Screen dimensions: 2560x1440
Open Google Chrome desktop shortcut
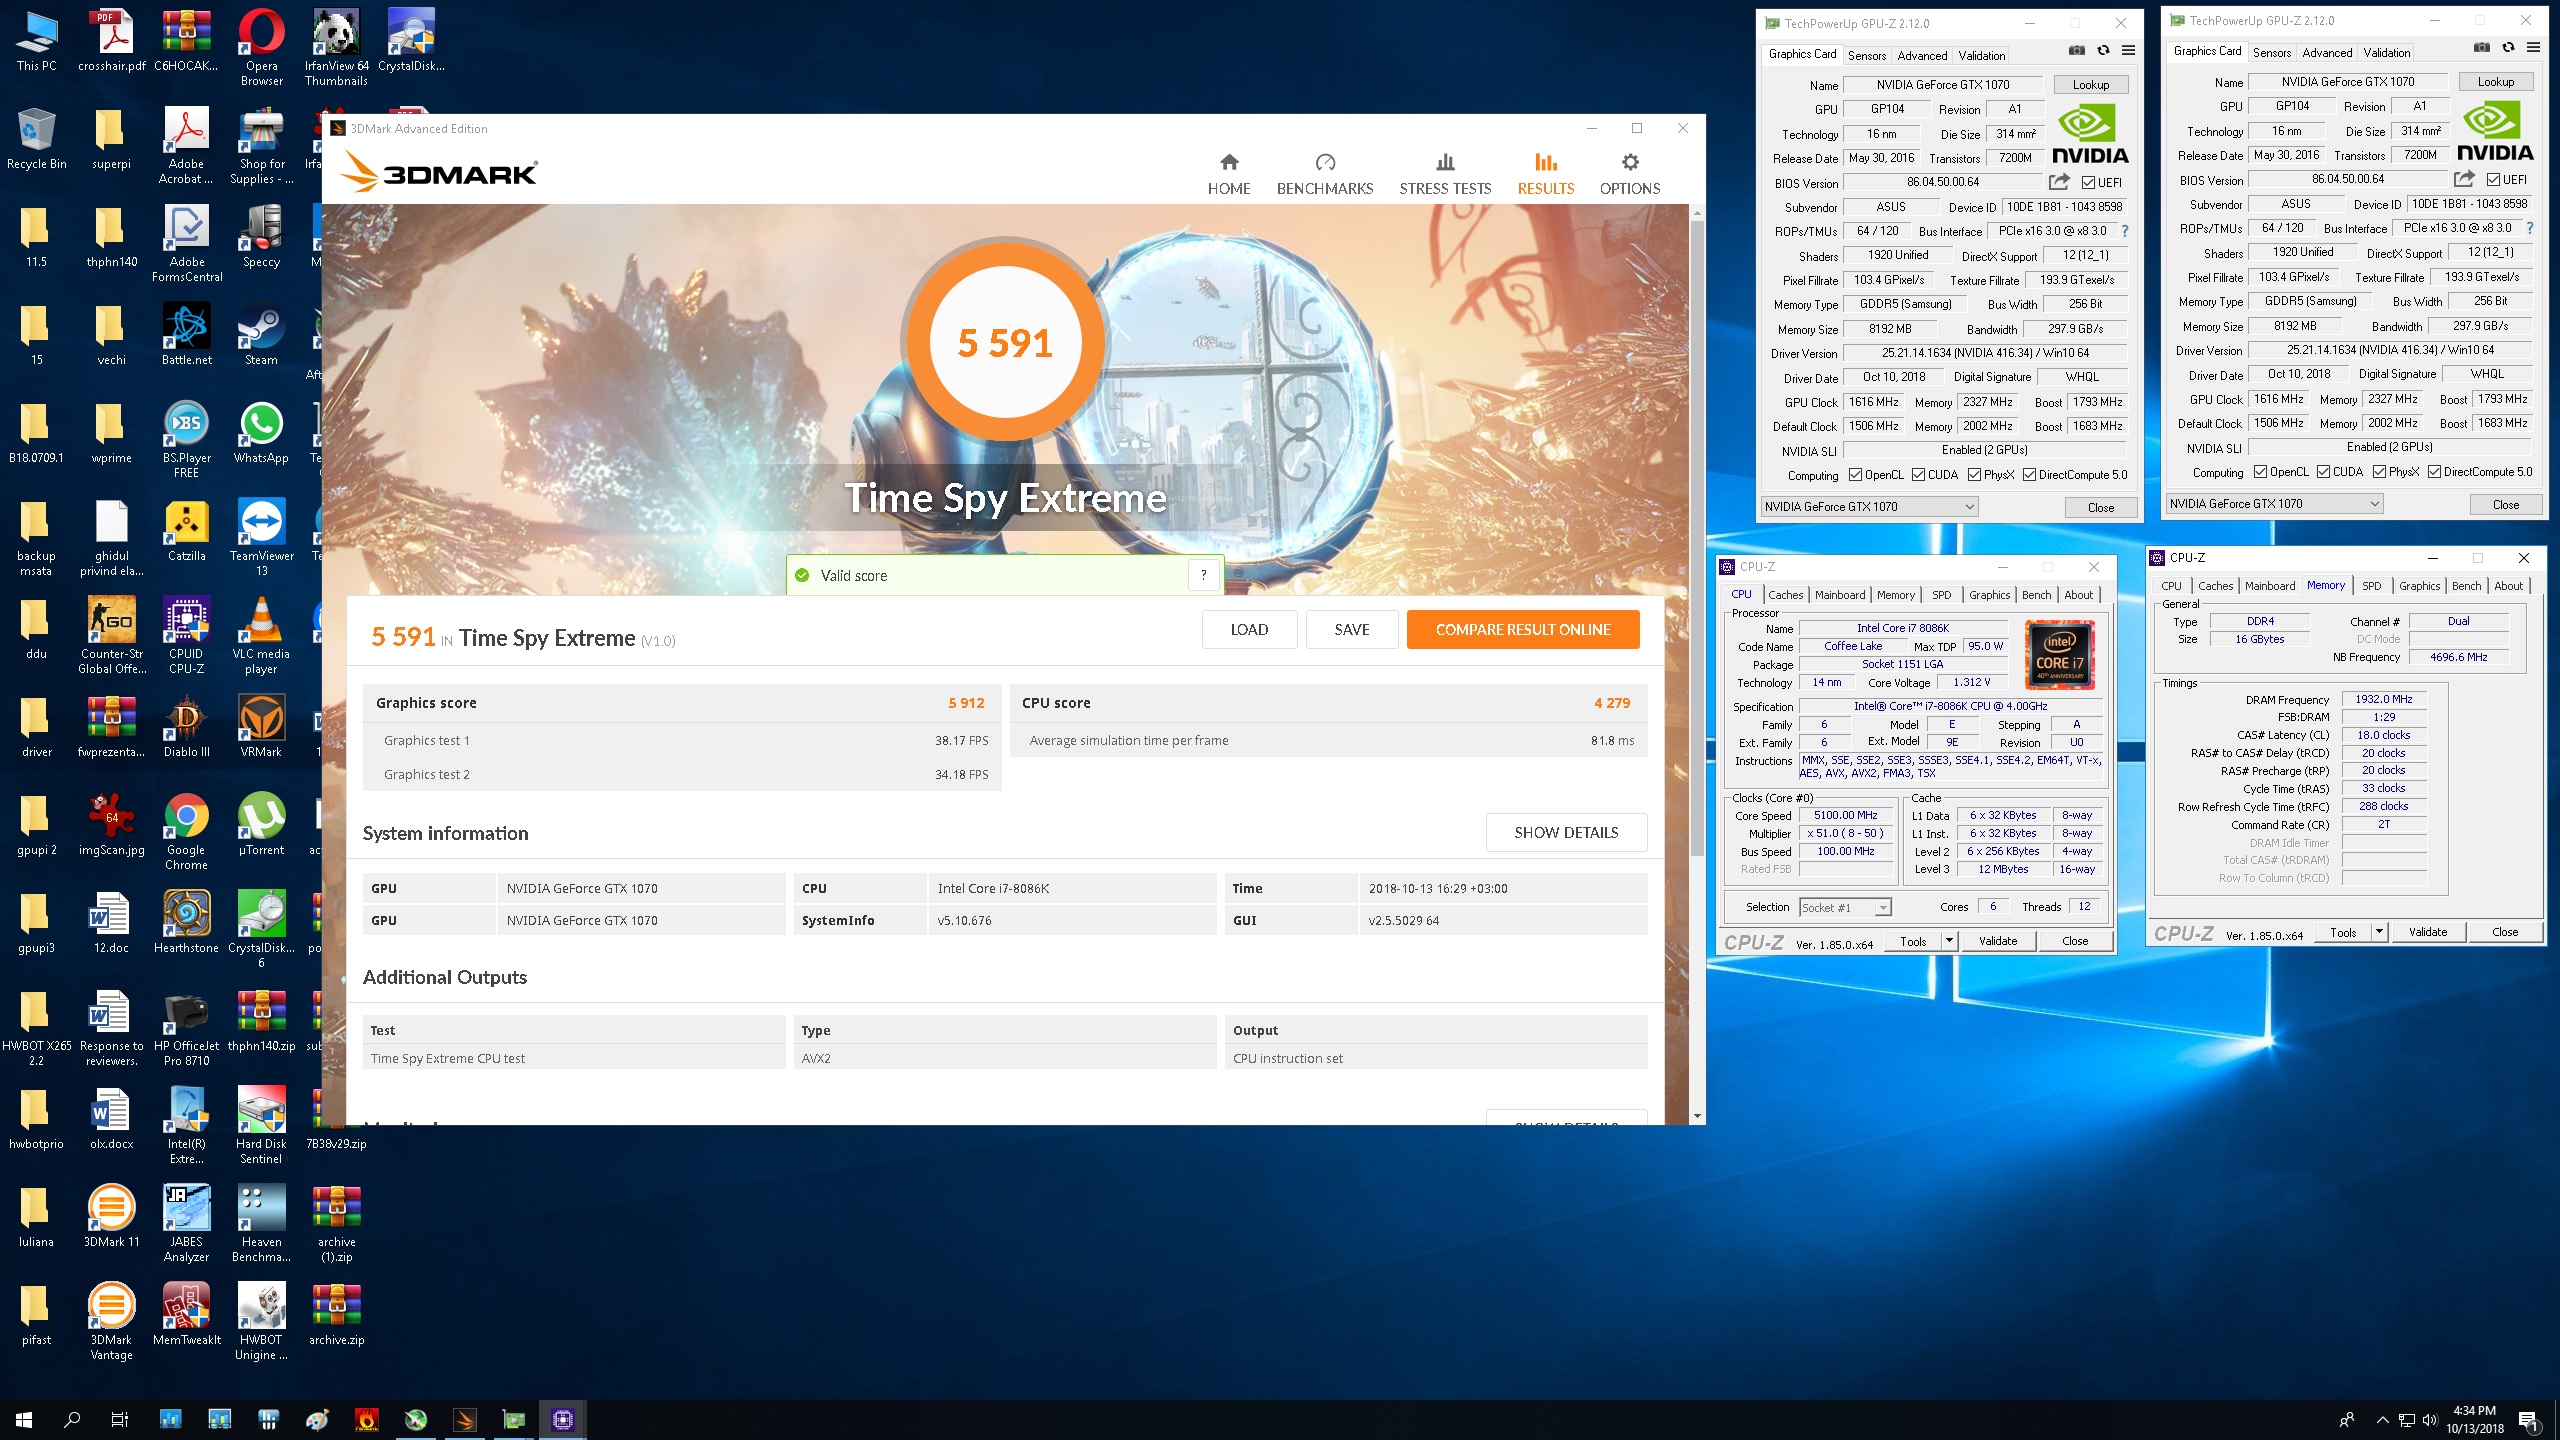coord(186,832)
